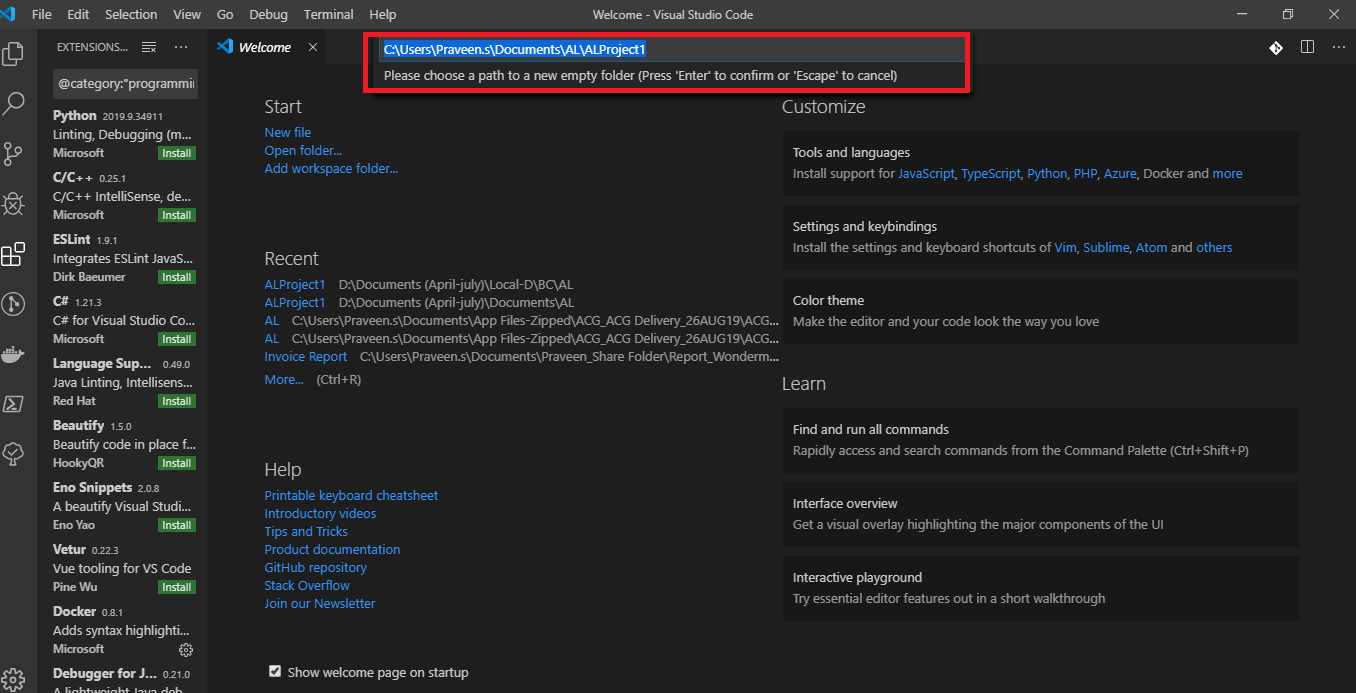This screenshot has height=693, width=1356.
Task: Open Introductory videos link
Action: [320, 513]
